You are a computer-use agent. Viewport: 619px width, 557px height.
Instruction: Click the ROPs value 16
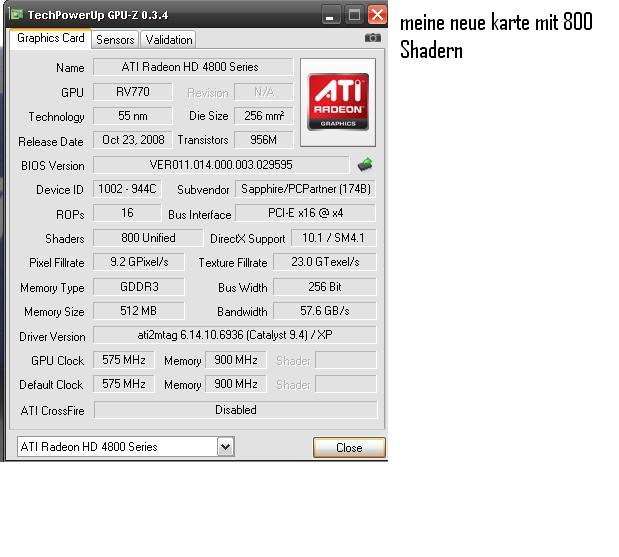[127, 213]
